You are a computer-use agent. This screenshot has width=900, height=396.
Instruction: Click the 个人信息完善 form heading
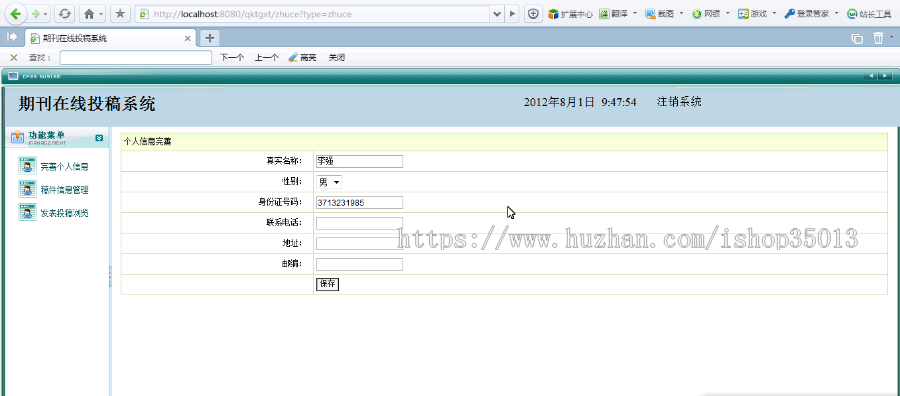pos(148,141)
